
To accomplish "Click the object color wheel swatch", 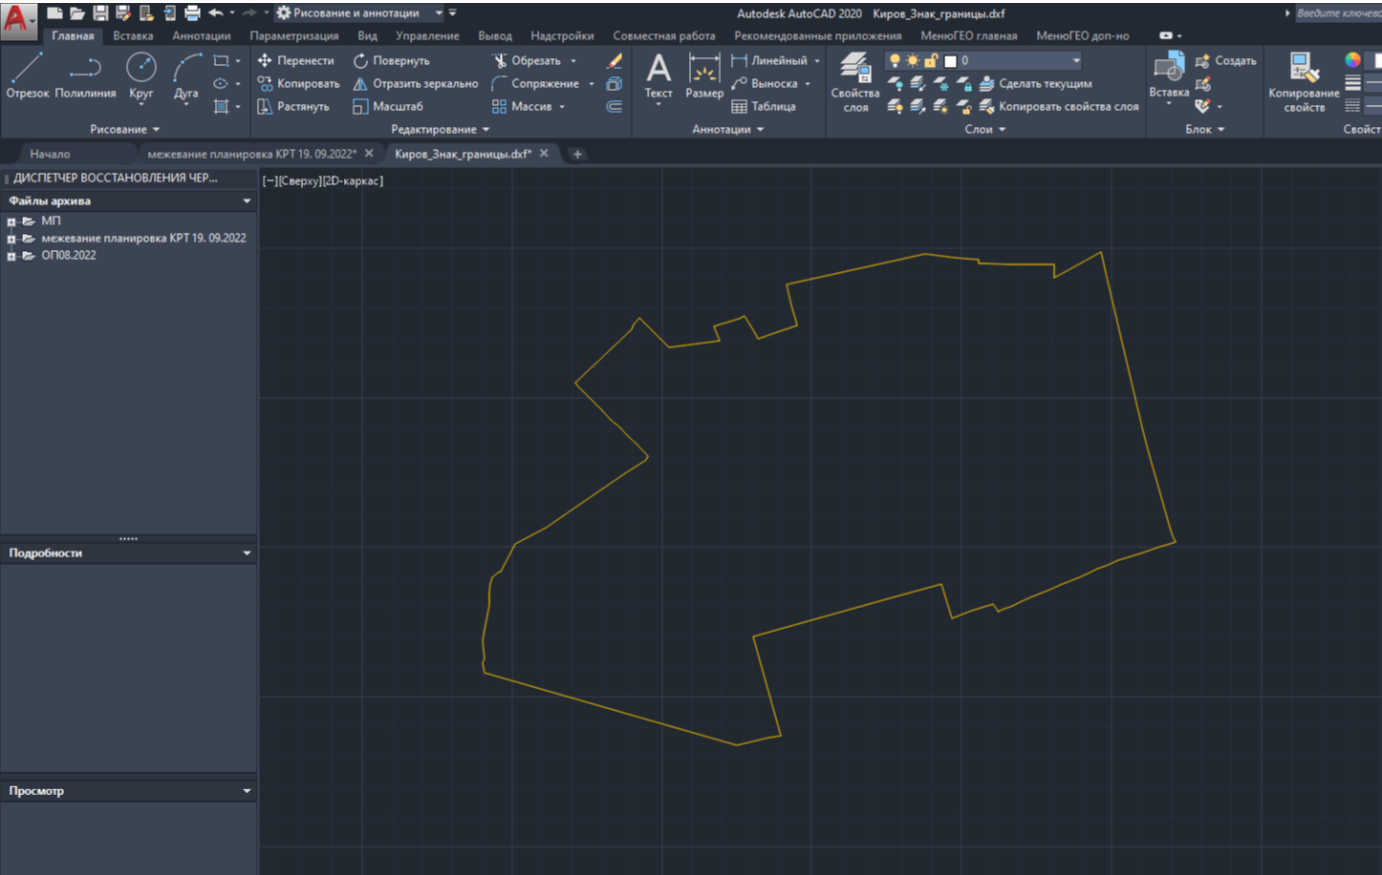I will click(1353, 61).
